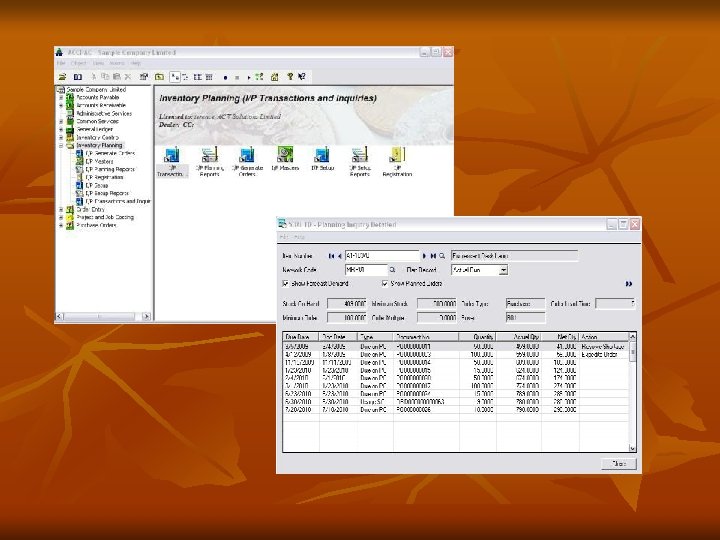Open the I/P Registration icon
The width and height of the screenshot is (720, 540).
pos(397,155)
